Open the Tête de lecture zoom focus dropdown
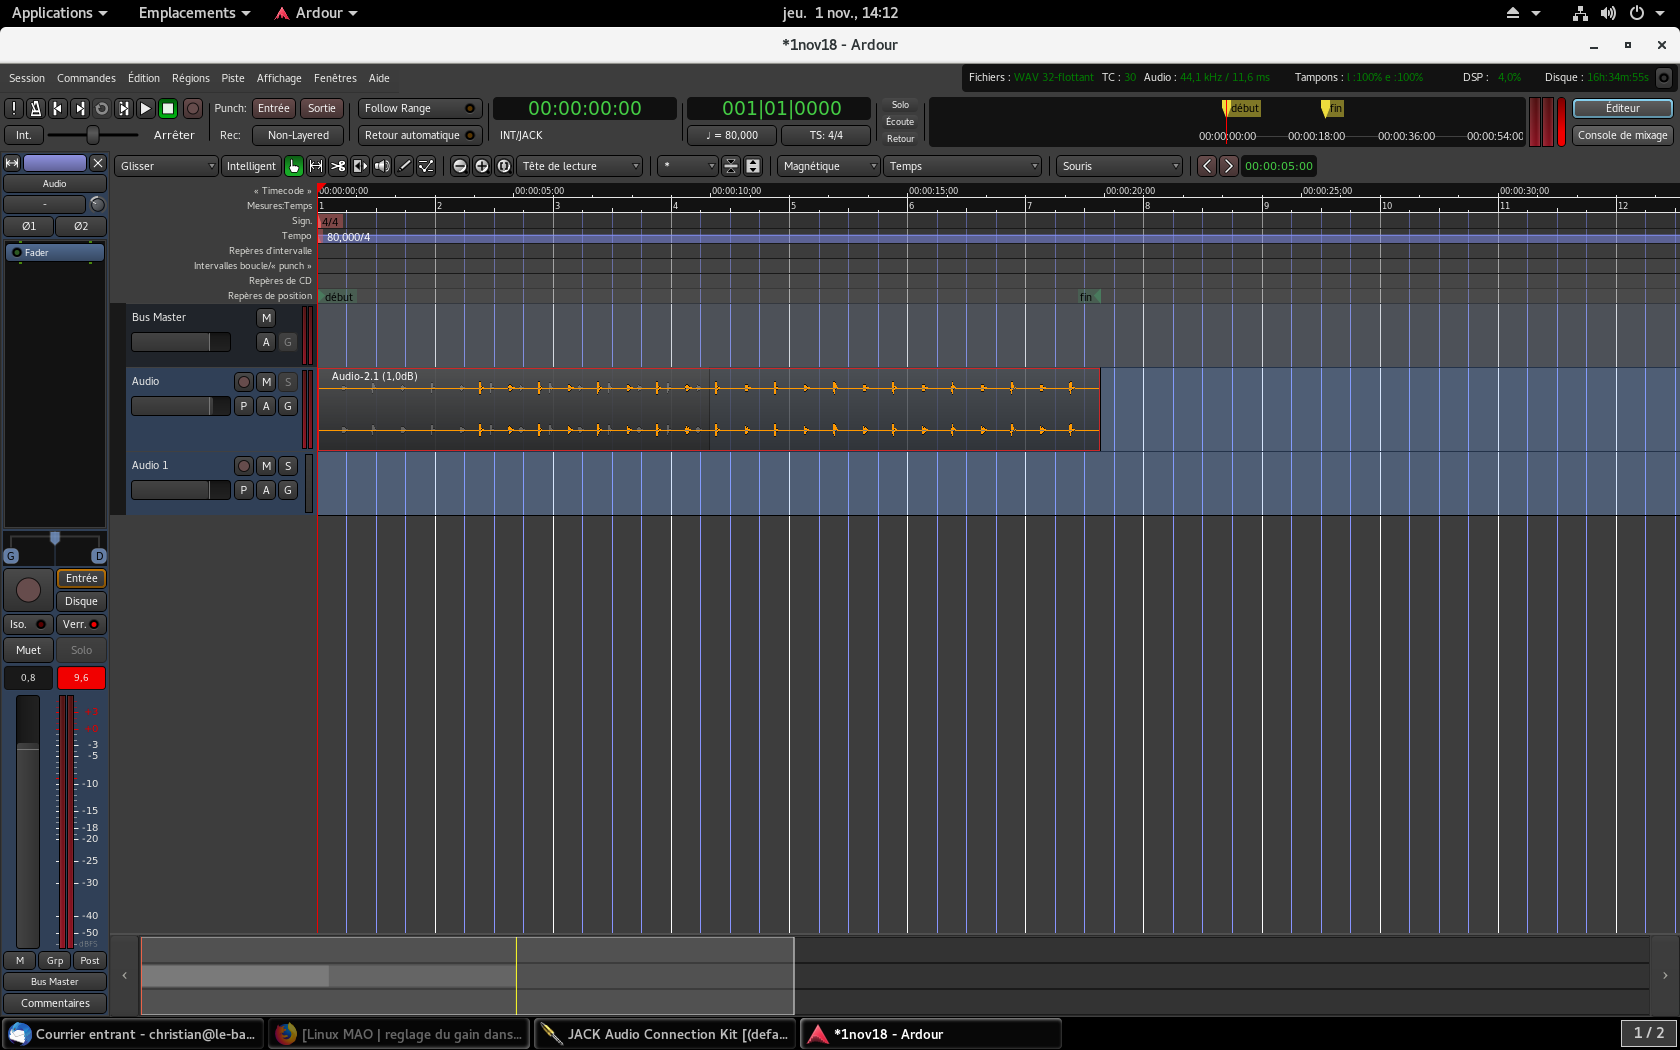 580,166
